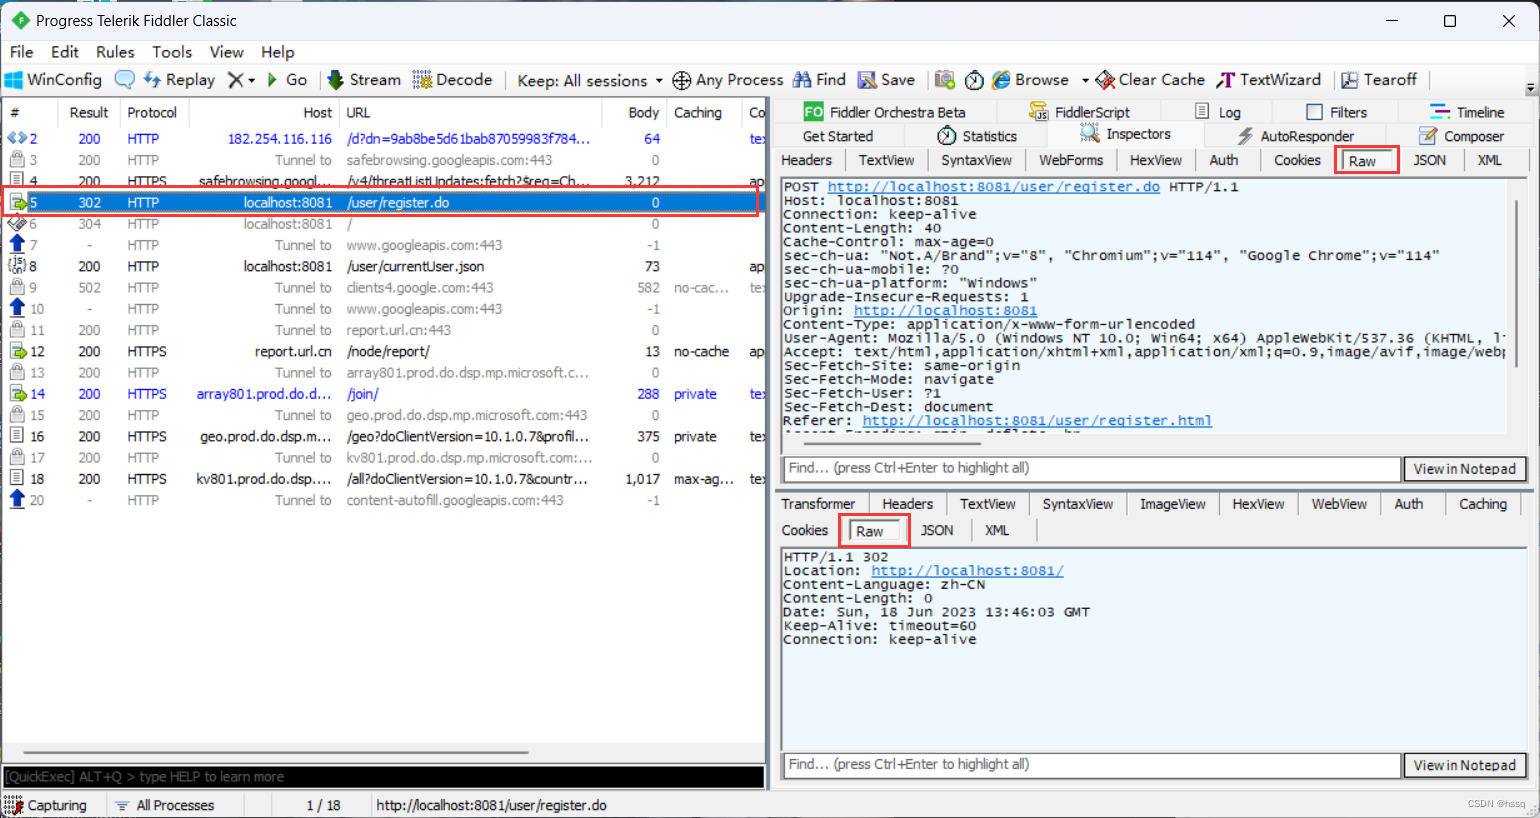Switch to the FiddlerScript tab
Image resolution: width=1540 pixels, height=818 pixels.
(1080, 112)
